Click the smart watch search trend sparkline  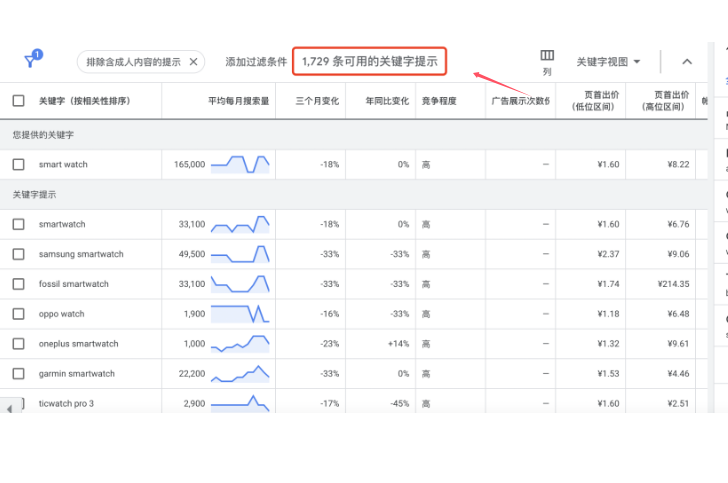[240, 164]
